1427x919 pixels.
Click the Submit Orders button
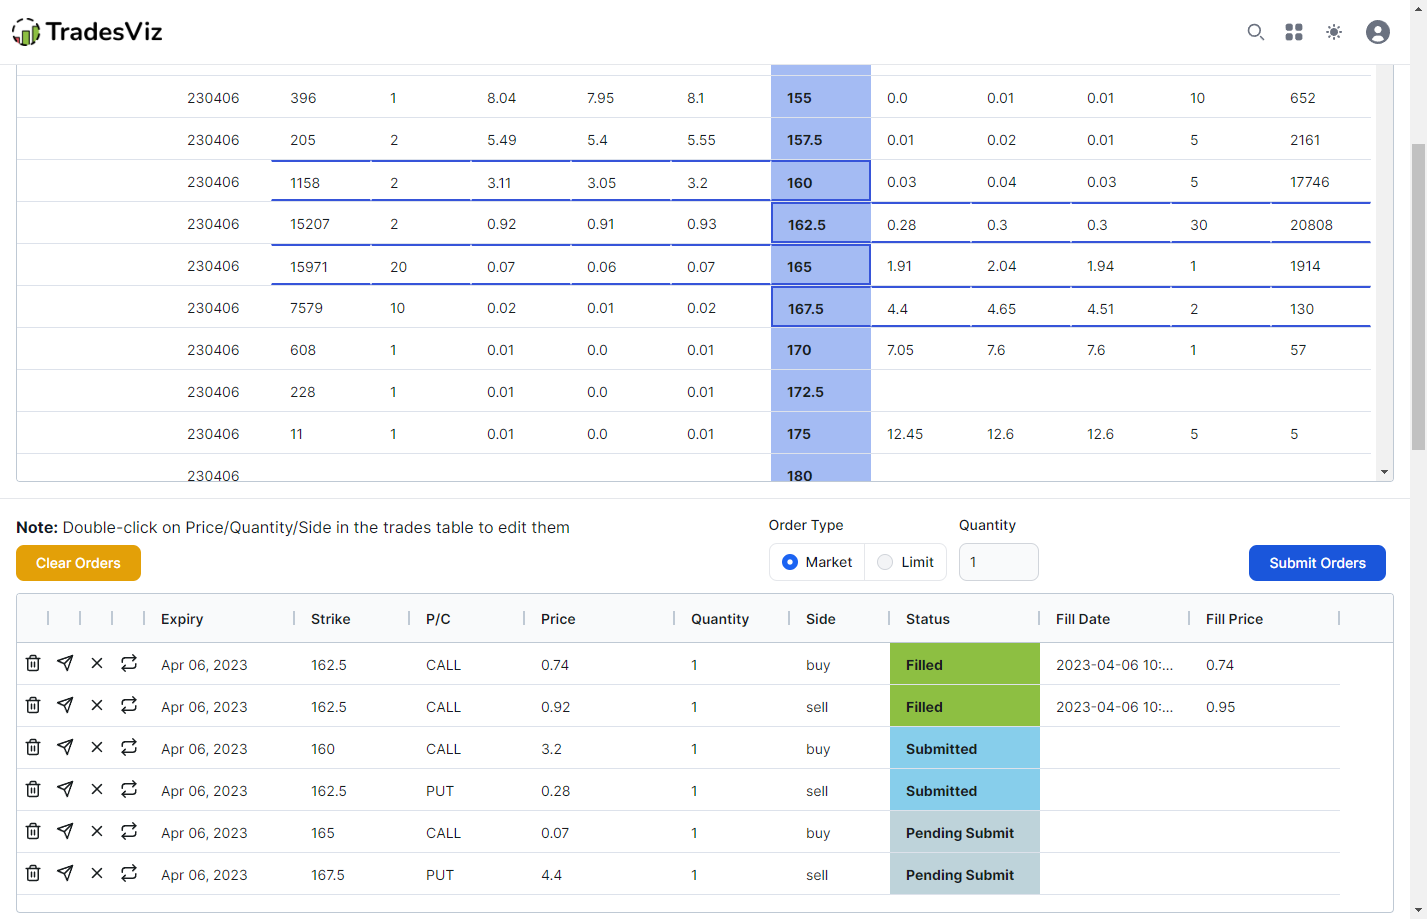tap(1317, 563)
